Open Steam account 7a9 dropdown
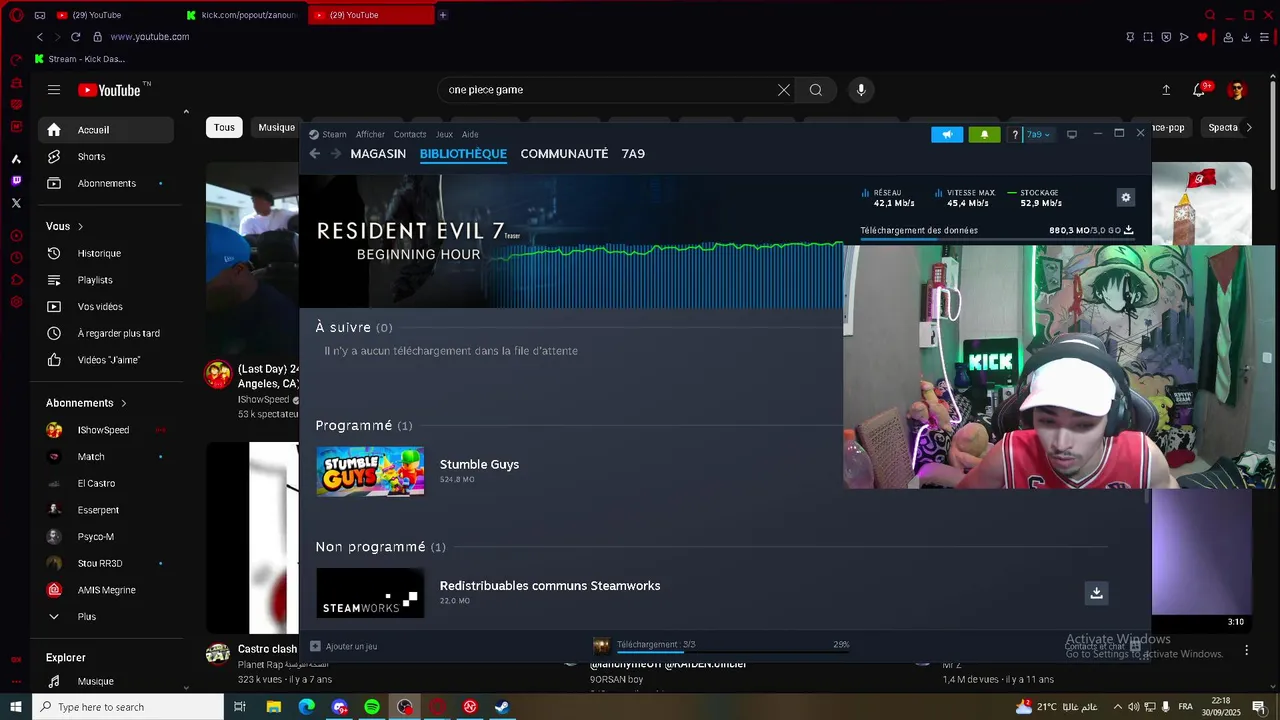1280x720 pixels. (1039, 134)
